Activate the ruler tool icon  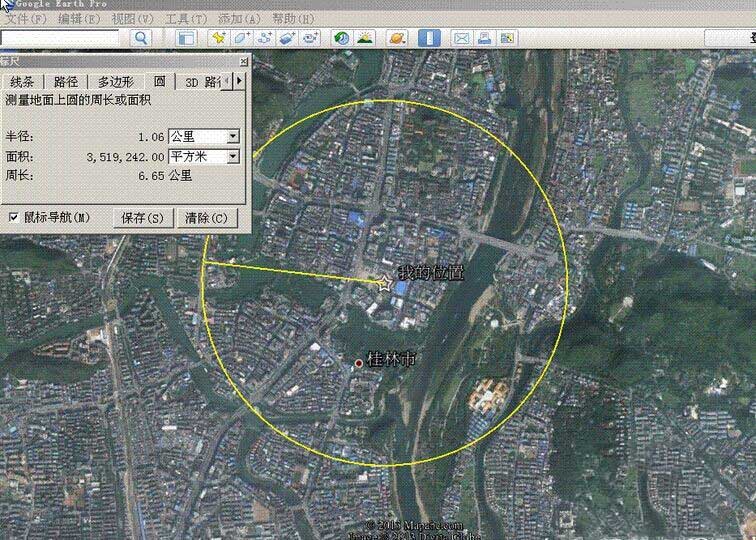429,38
